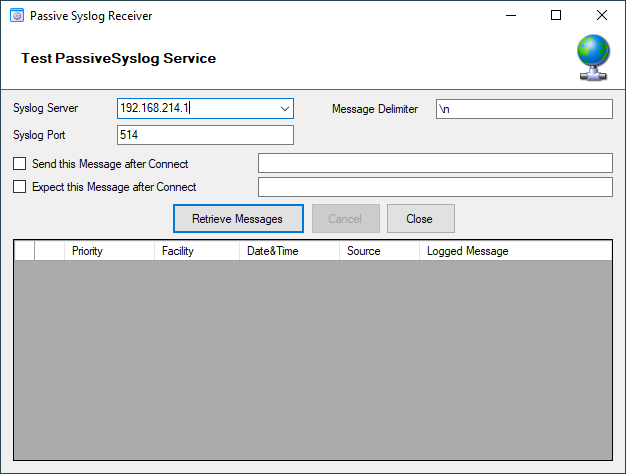Focus the Syslog Port field

[205, 135]
